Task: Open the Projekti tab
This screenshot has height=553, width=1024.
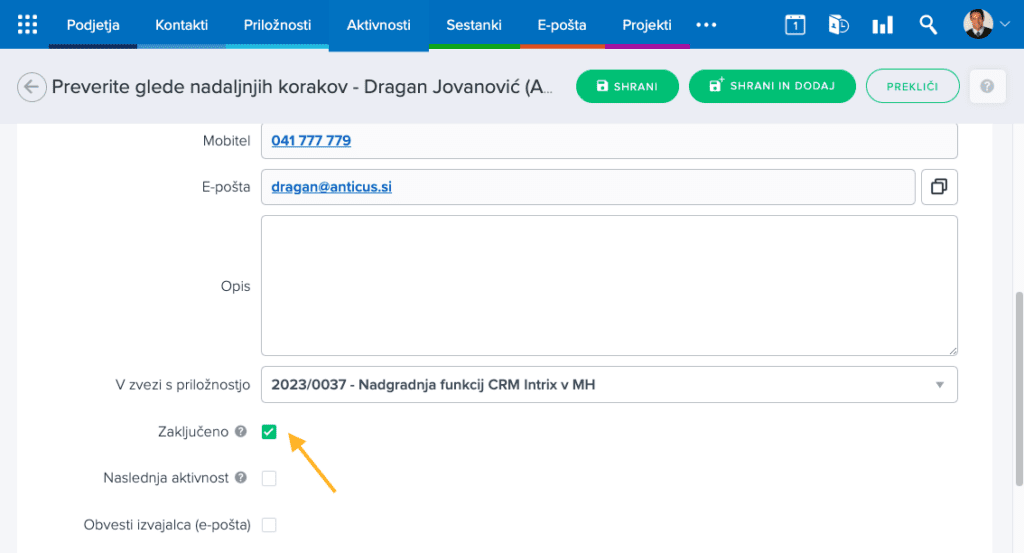Action: pos(647,25)
